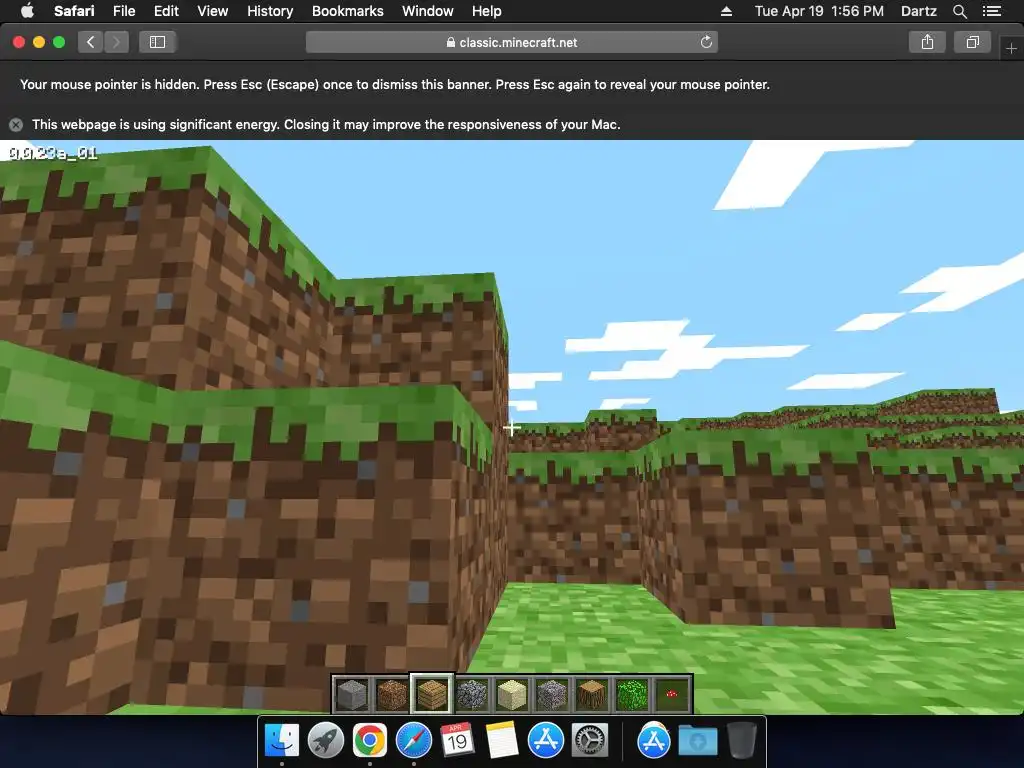Click the eject icon in menu bar
This screenshot has height=768, width=1024.
click(x=726, y=11)
